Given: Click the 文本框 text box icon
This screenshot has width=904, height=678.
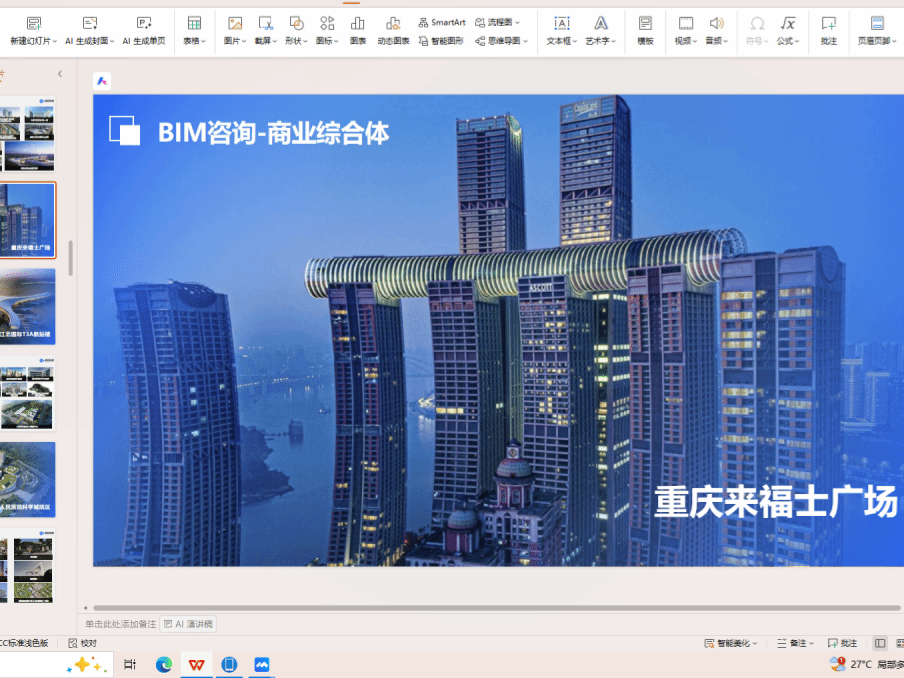Looking at the screenshot, I should pos(562,23).
